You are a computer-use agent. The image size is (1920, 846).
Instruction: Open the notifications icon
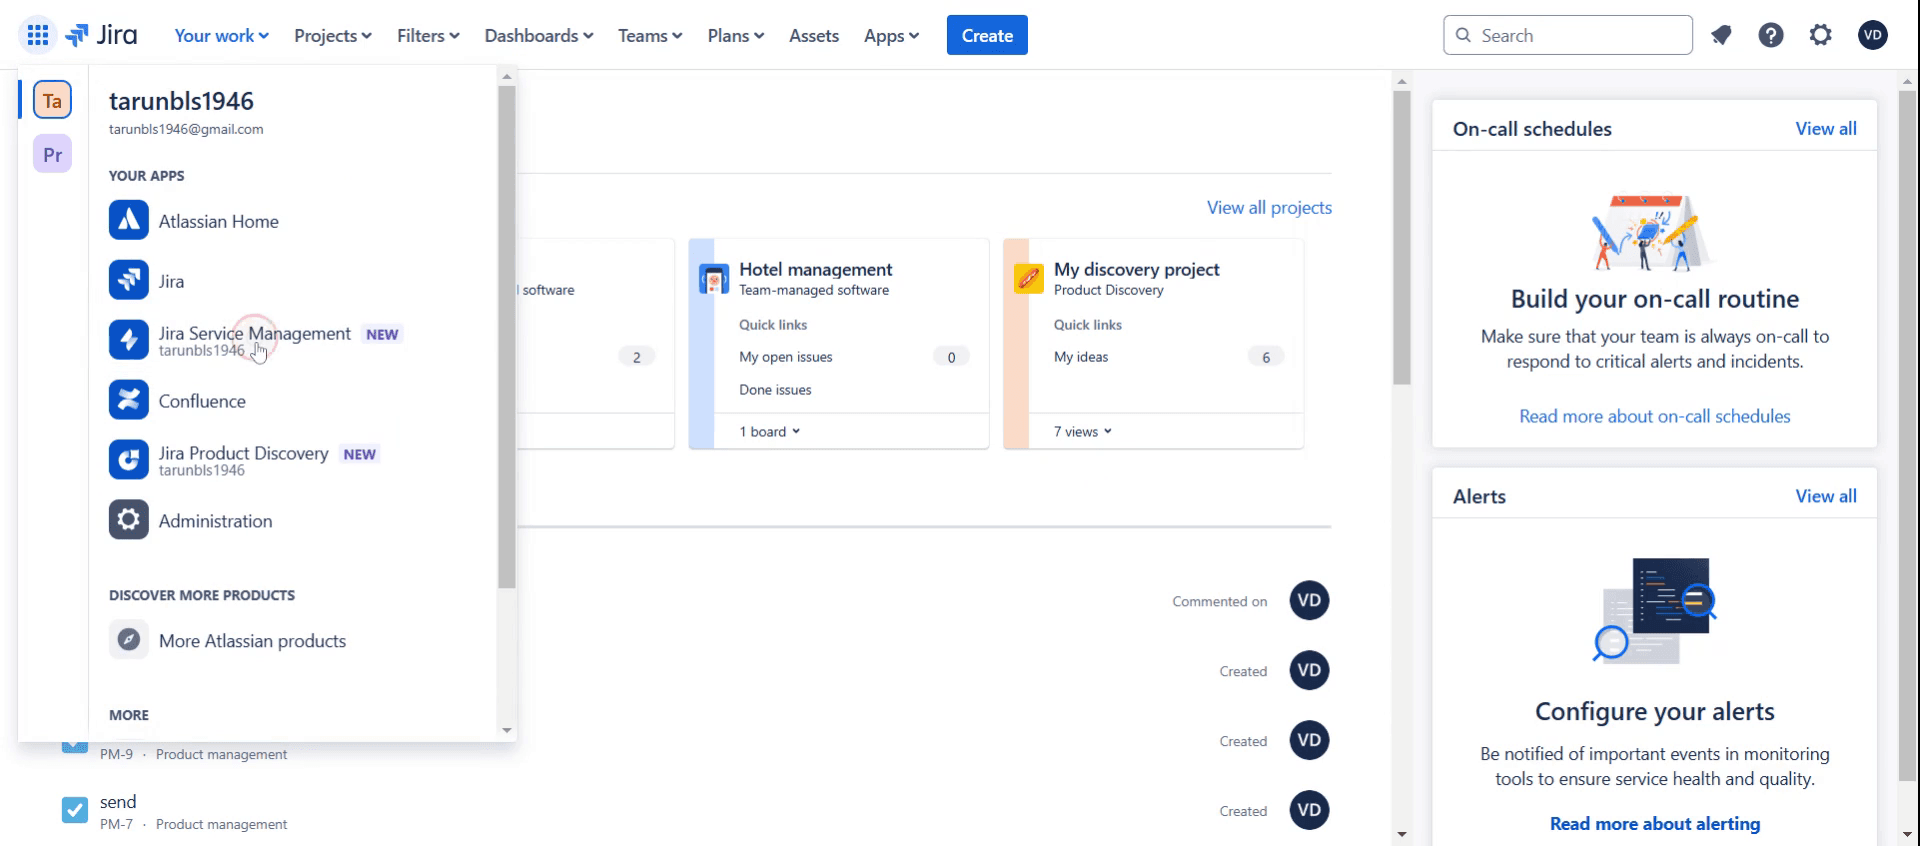pos(1721,35)
